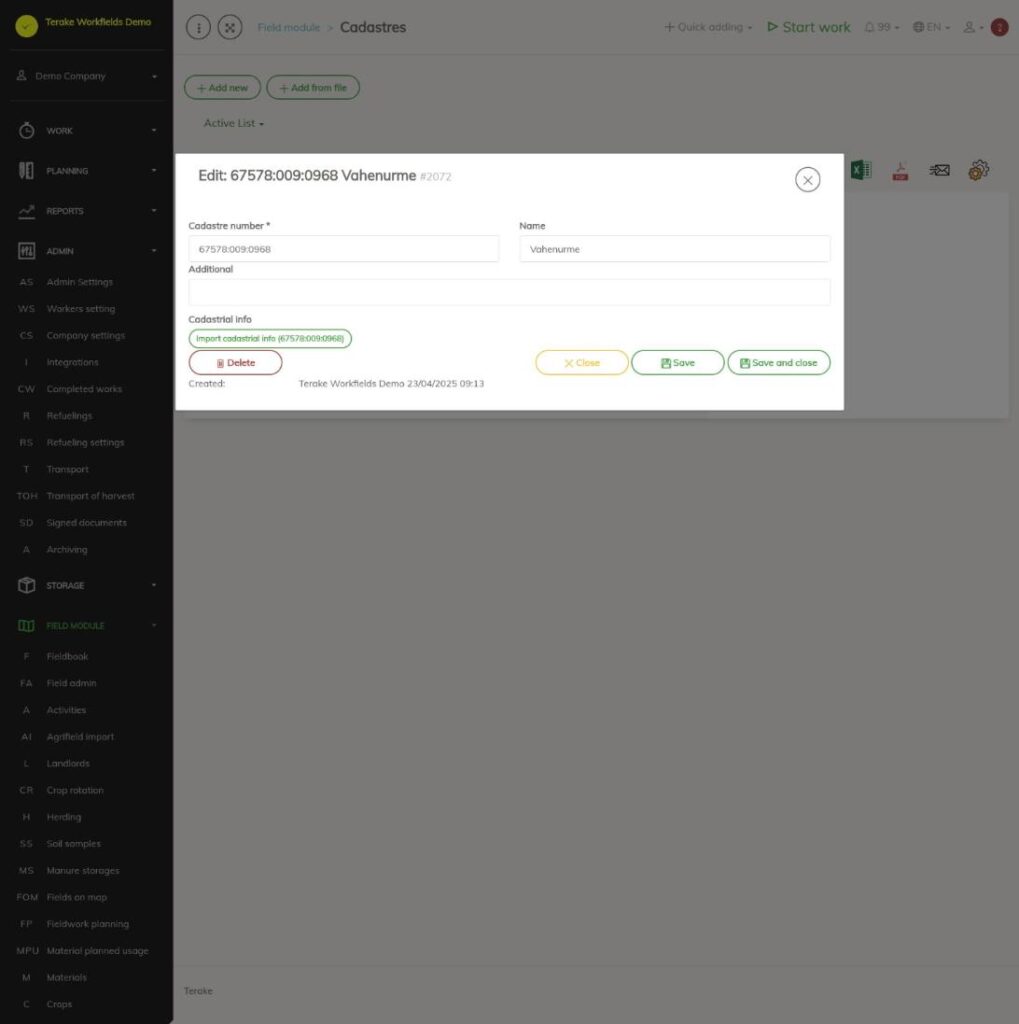Viewport: 1019px width, 1024px height.
Task: Click into the Name input field
Action: [675, 249]
